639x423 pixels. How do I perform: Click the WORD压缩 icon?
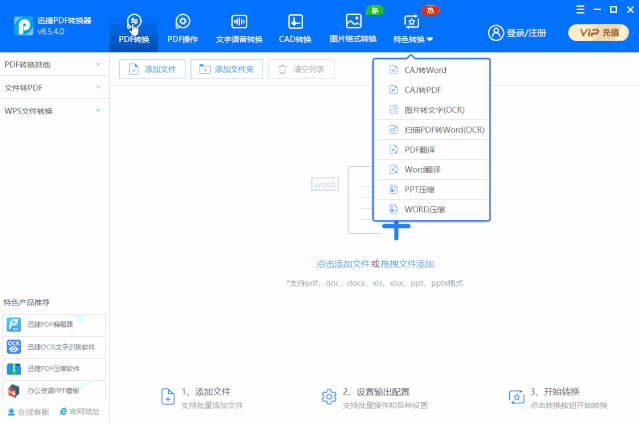[x=393, y=209]
